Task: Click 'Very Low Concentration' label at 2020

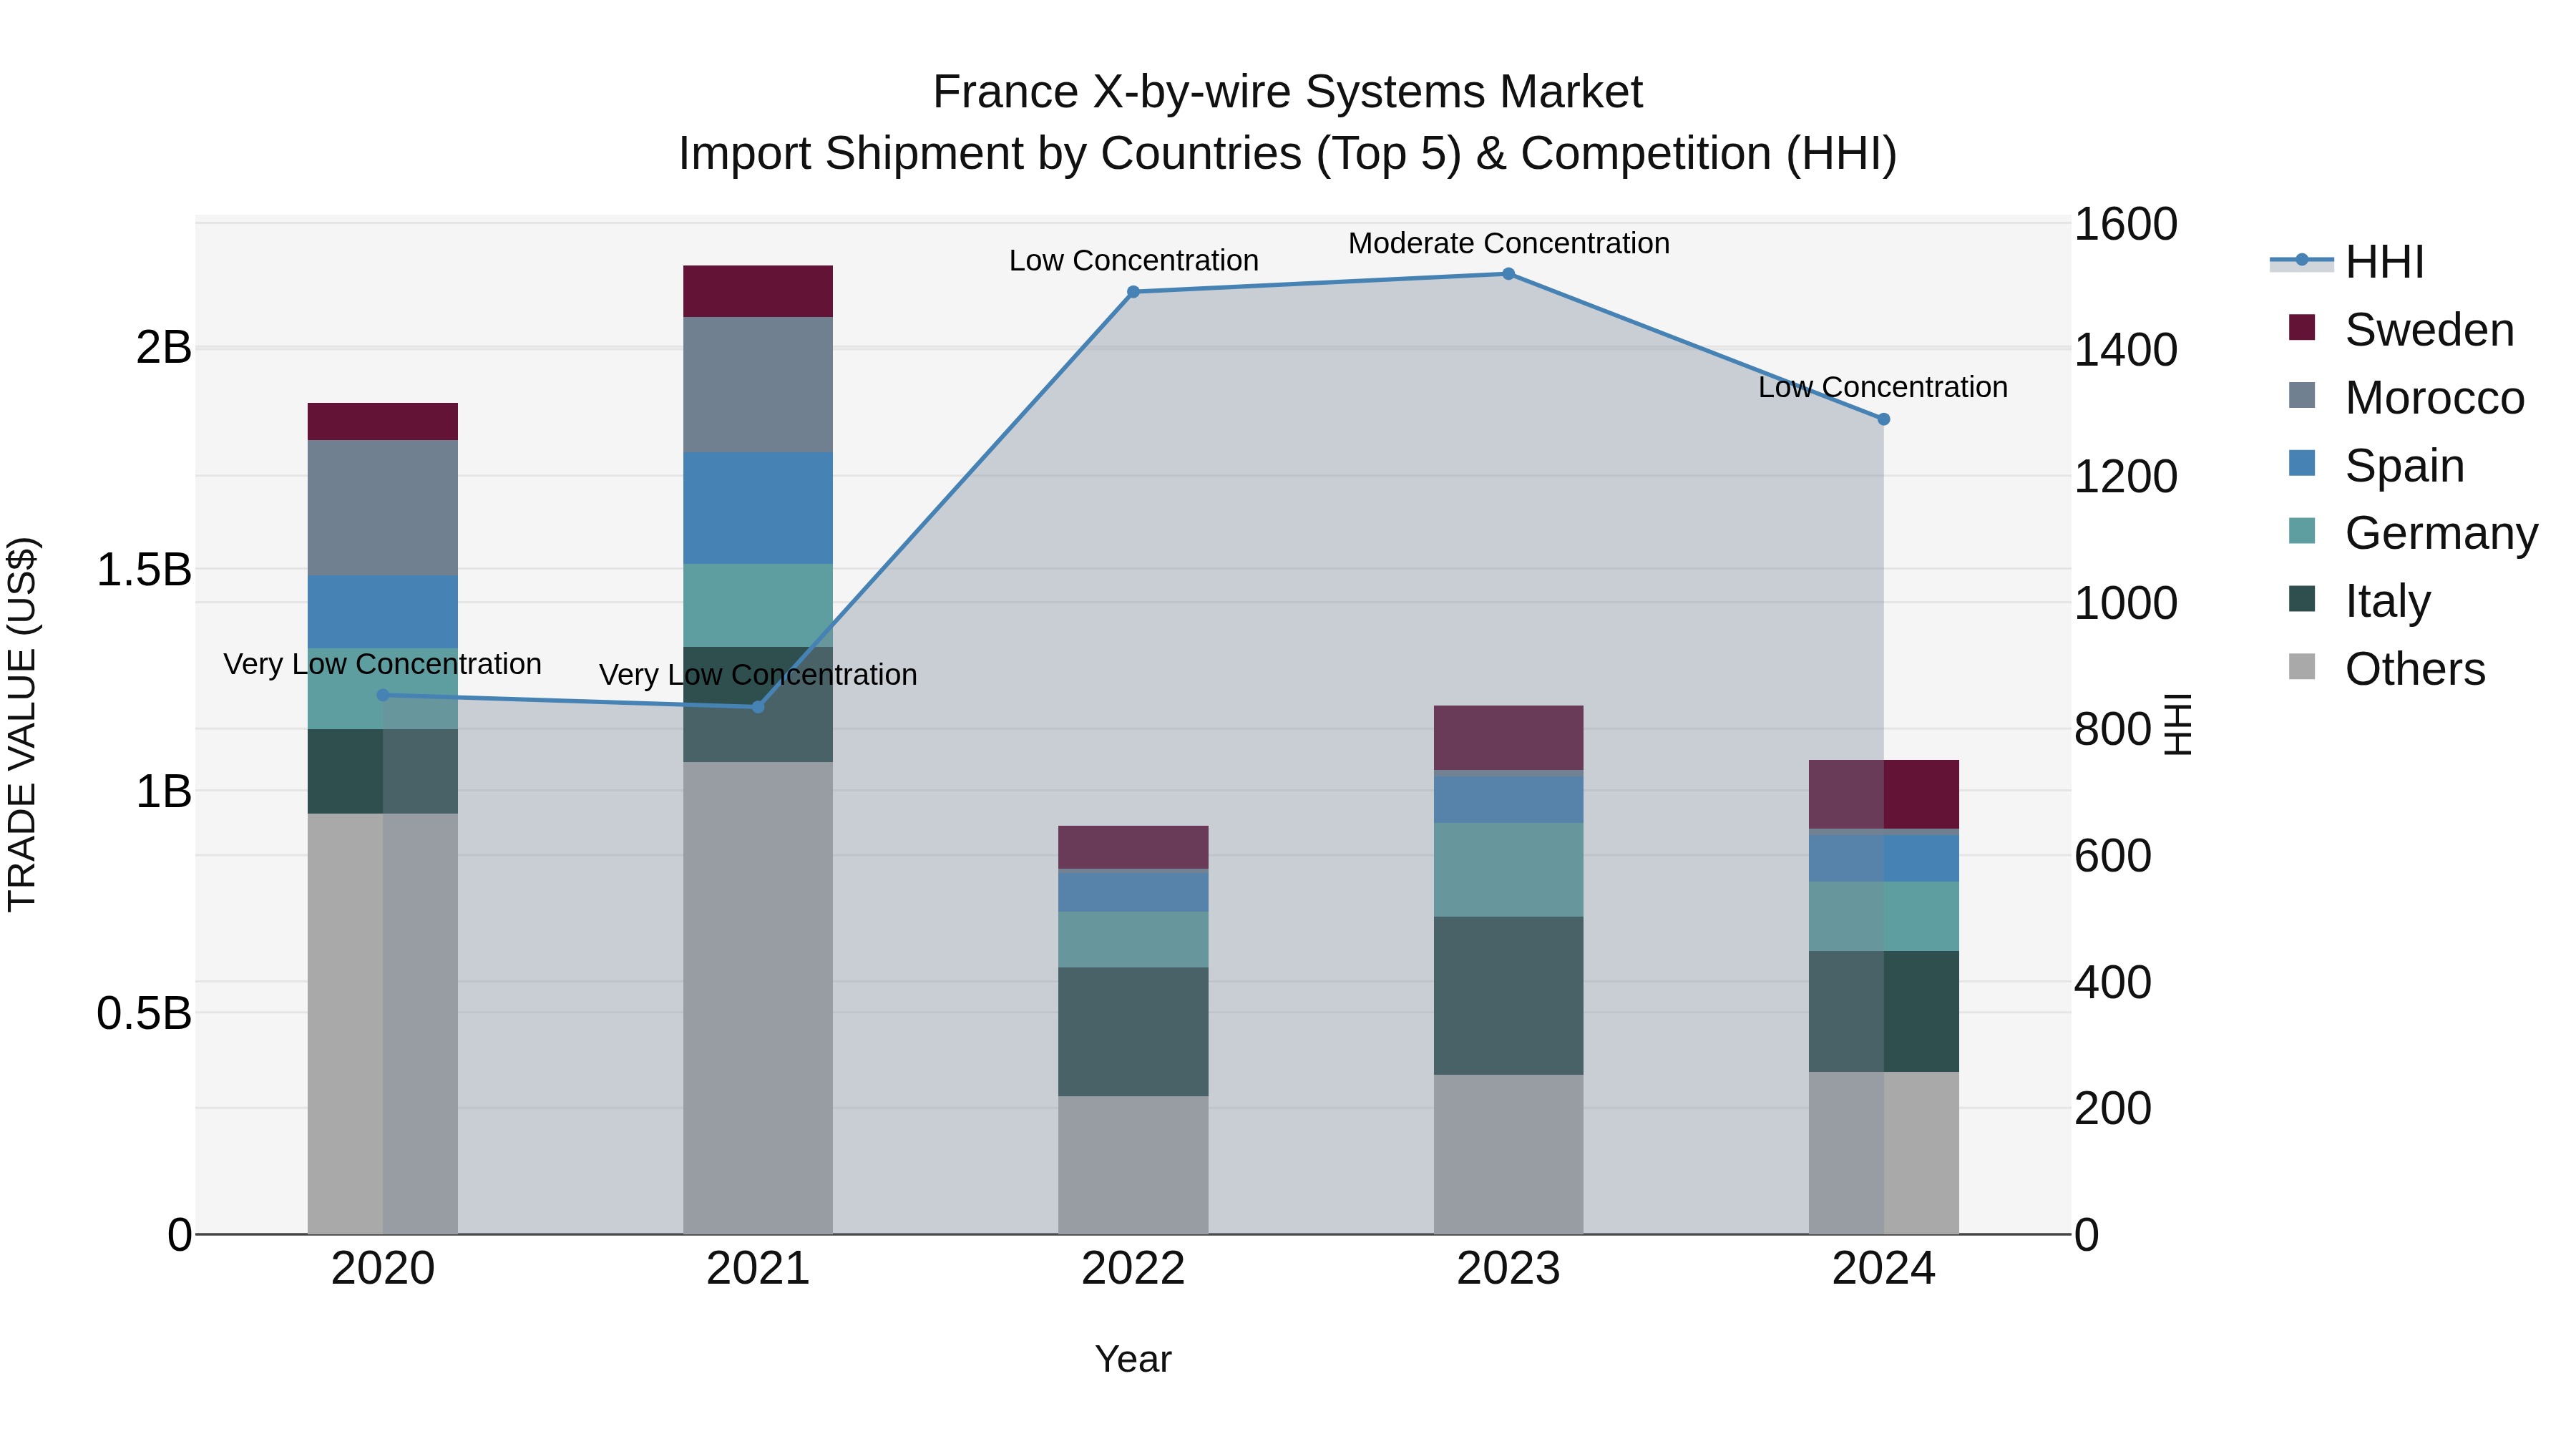Action: (383, 664)
